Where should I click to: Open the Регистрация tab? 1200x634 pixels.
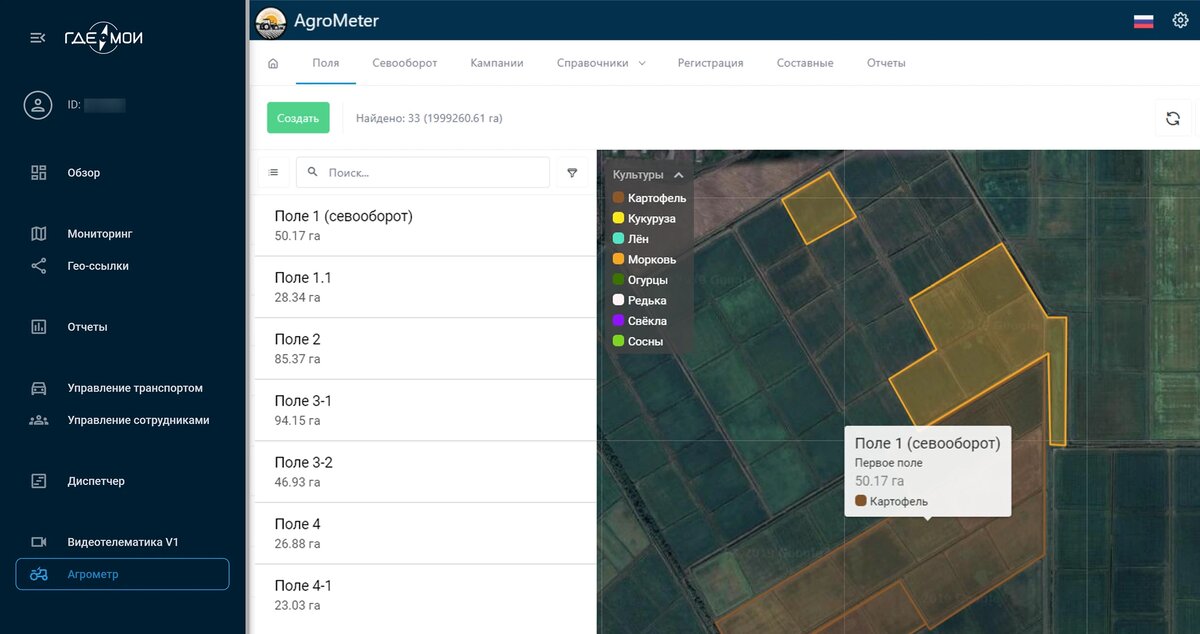pyautogui.click(x=710, y=63)
